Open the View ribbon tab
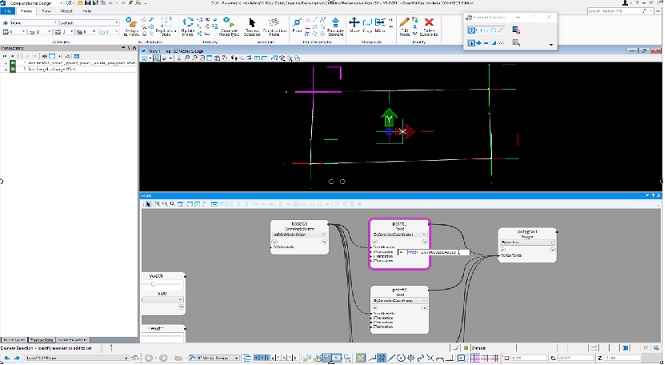Image resolution: width=665 pixels, height=365 pixels. 47,11
